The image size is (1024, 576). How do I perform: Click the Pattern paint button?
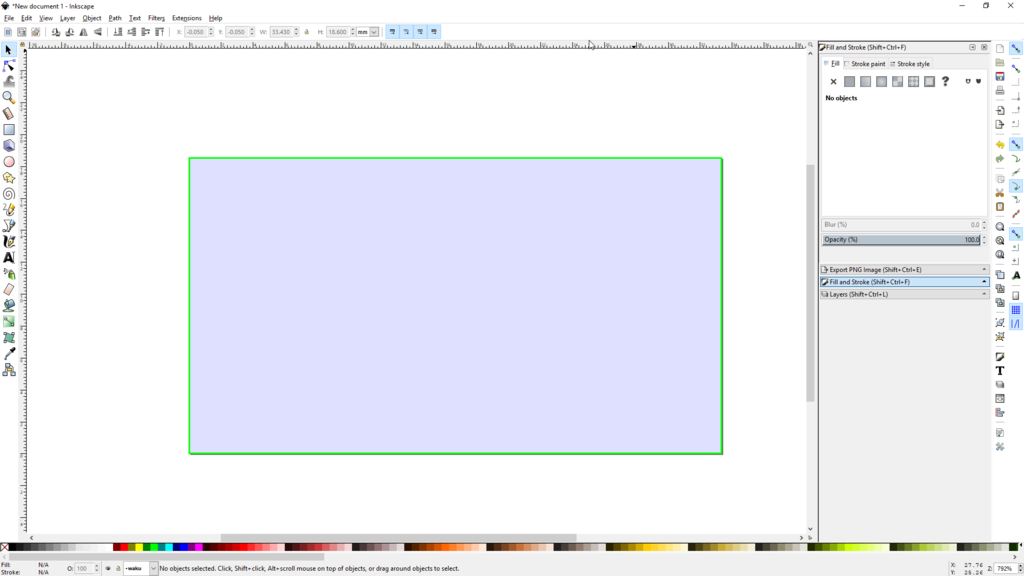(x=913, y=82)
